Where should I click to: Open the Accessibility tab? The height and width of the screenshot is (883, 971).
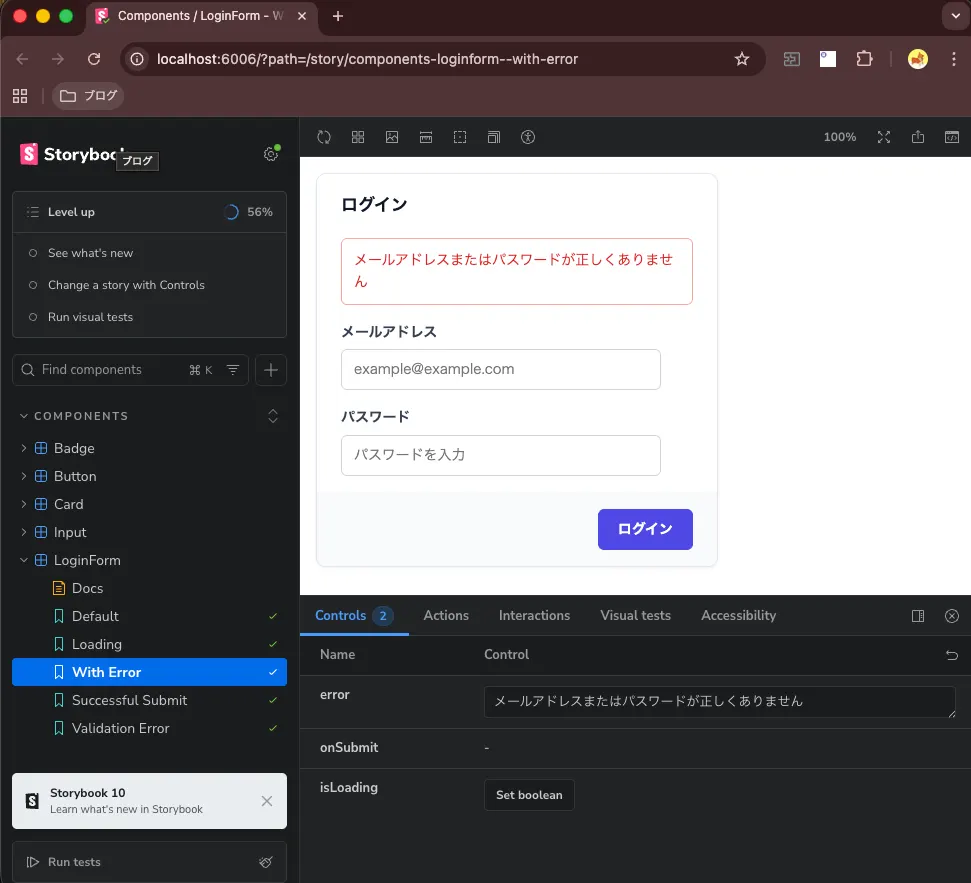tap(738, 615)
